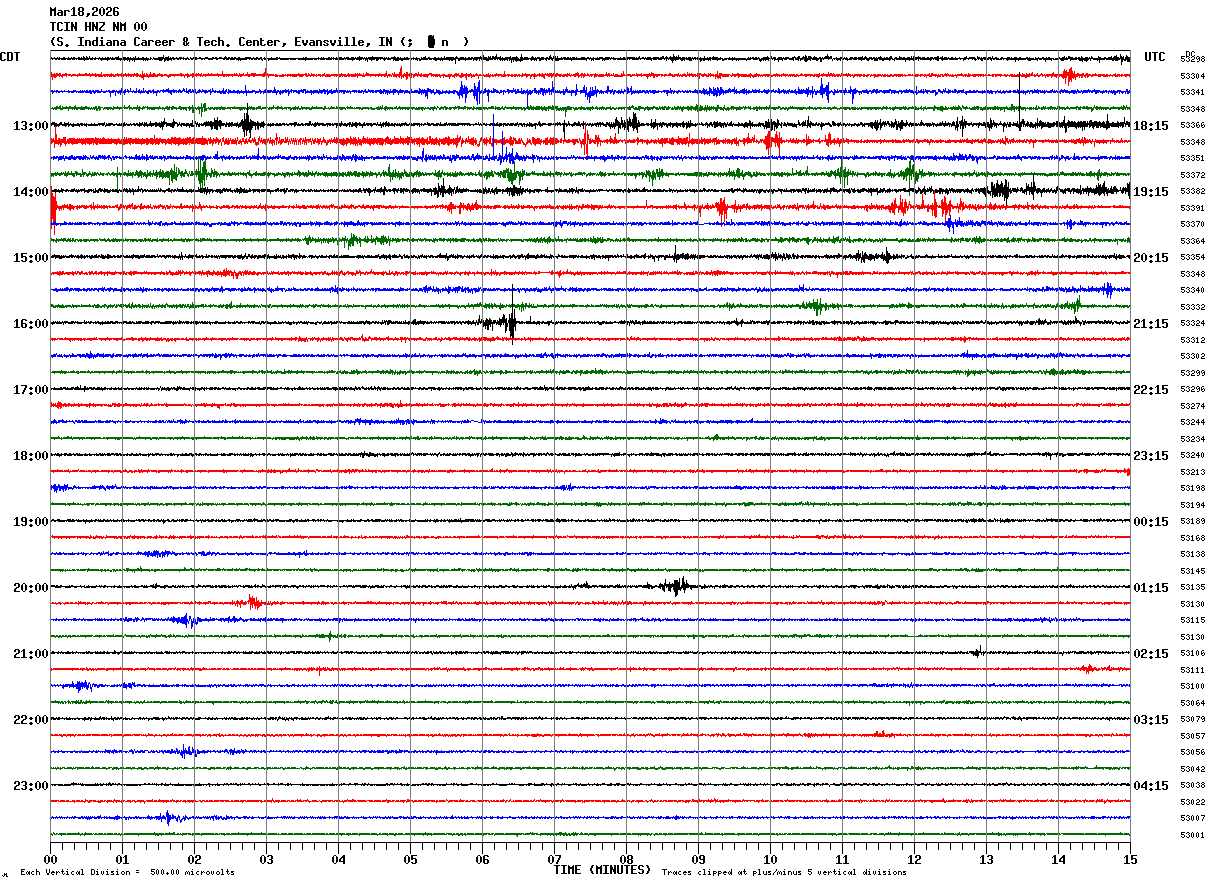Select the DC offset value 53240
Screen dimensions: 1210x886
[1192, 455]
